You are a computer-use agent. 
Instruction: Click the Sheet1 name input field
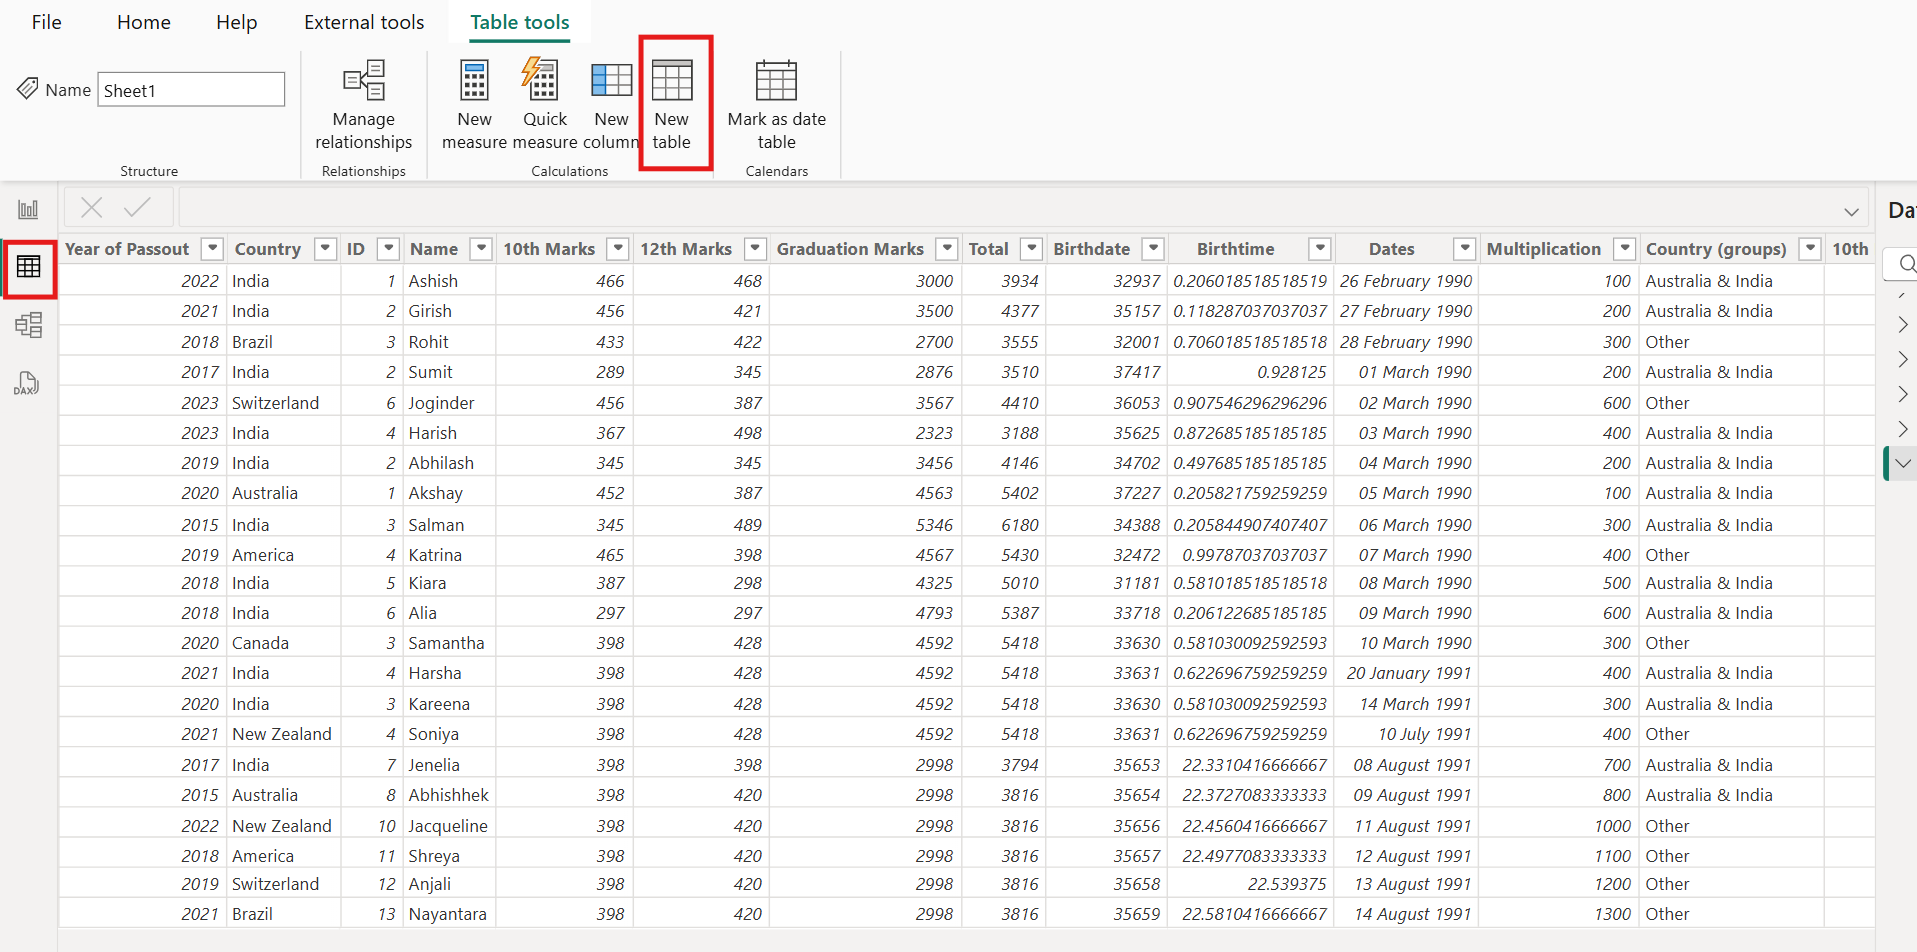pyautogui.click(x=190, y=89)
